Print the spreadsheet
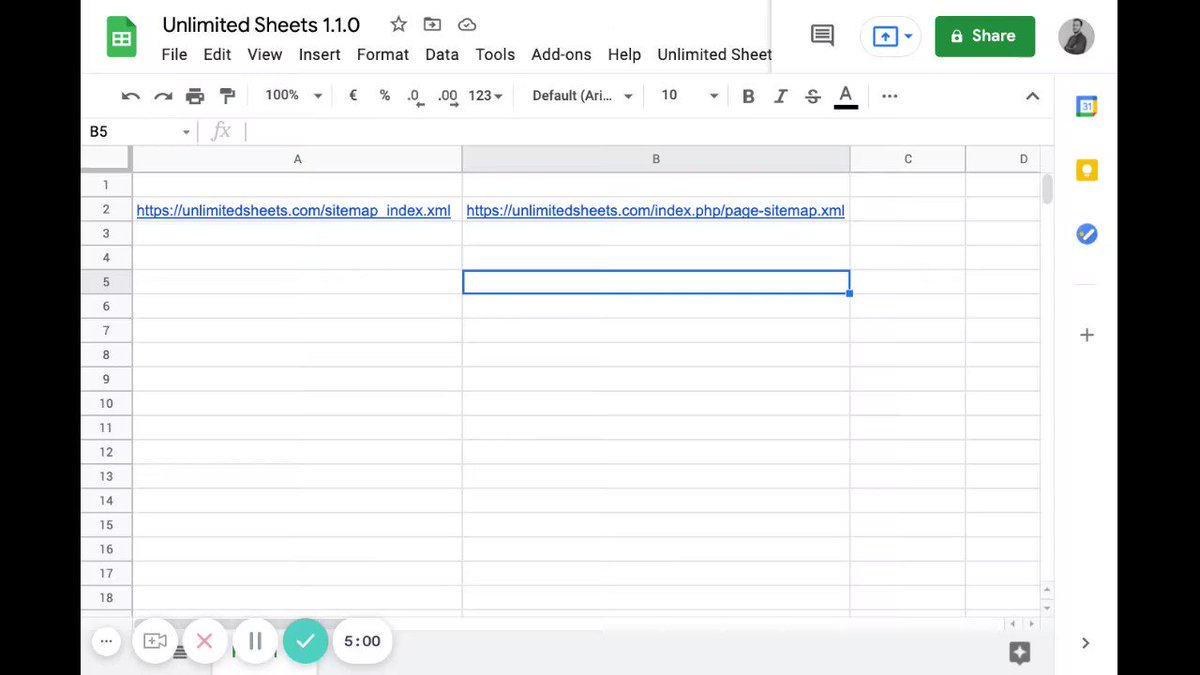1200x675 pixels. click(x=195, y=96)
